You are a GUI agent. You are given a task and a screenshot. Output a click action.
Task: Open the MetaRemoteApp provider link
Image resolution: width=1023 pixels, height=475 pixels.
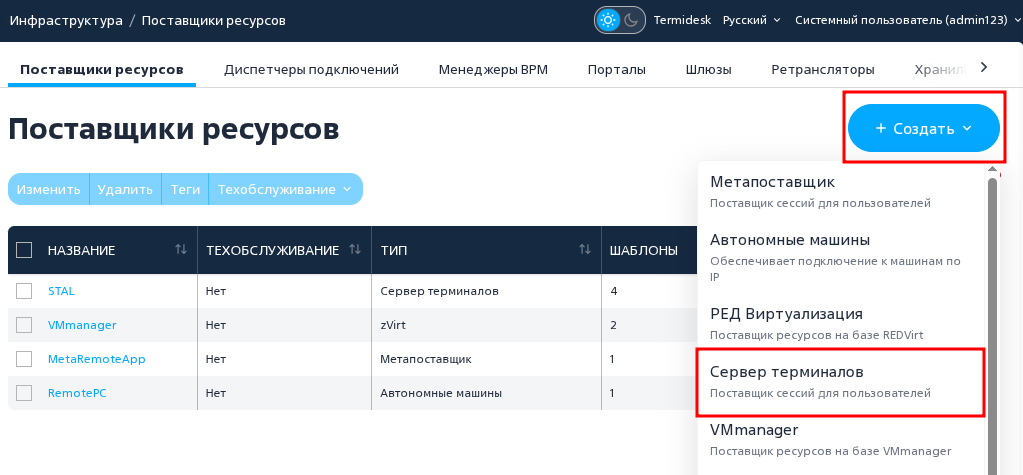(97, 359)
